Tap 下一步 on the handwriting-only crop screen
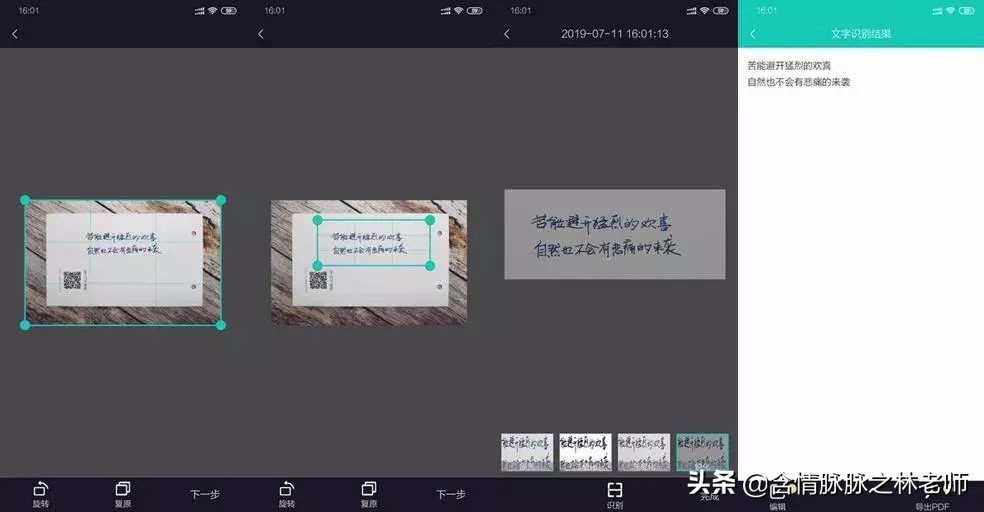The height and width of the screenshot is (512, 984). click(x=451, y=494)
